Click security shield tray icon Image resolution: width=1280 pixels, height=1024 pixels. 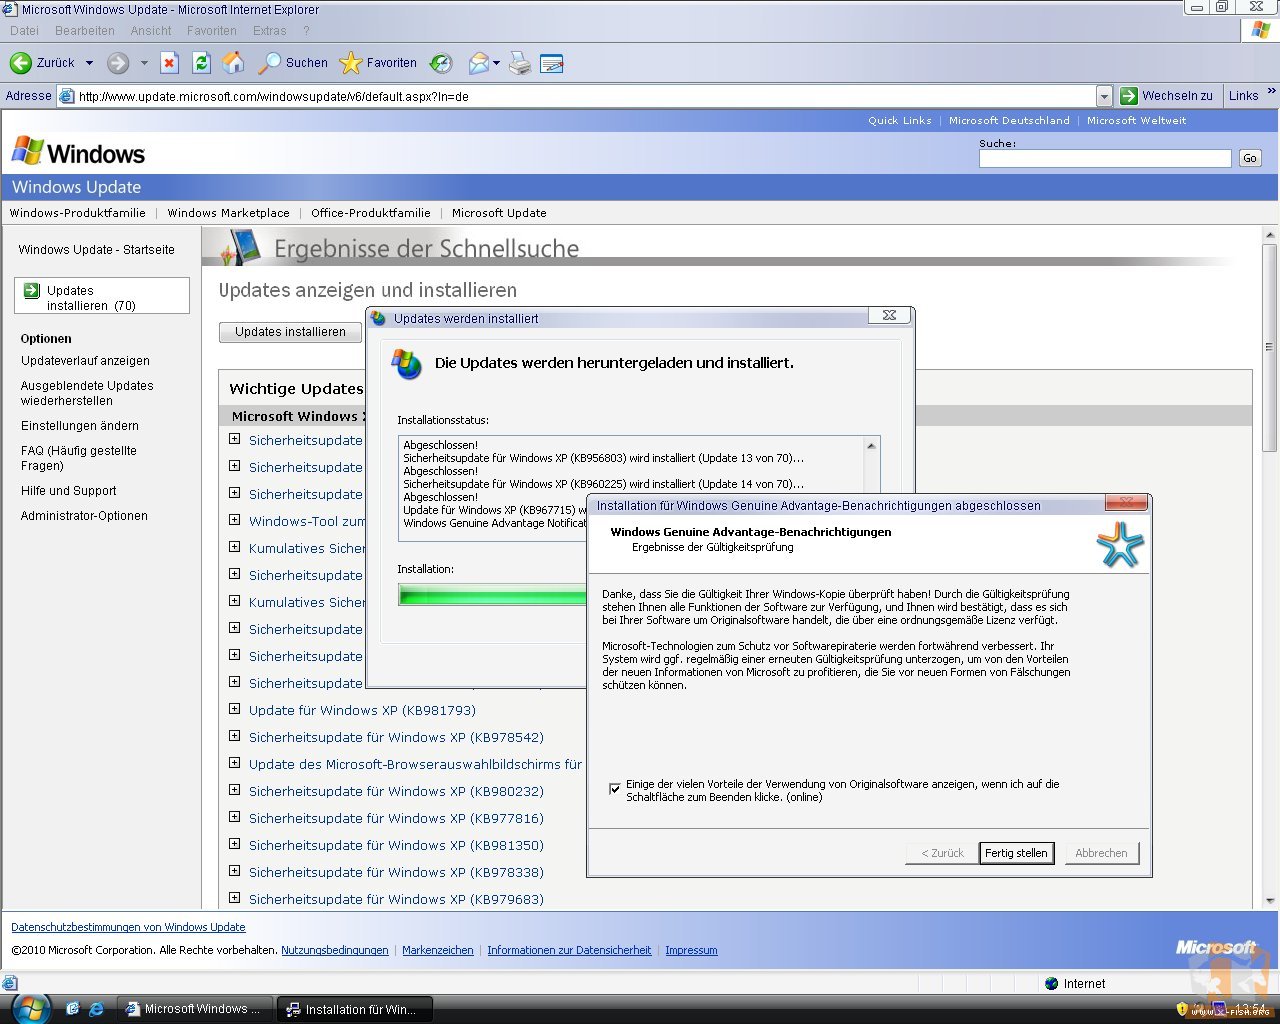[x=1183, y=1009]
